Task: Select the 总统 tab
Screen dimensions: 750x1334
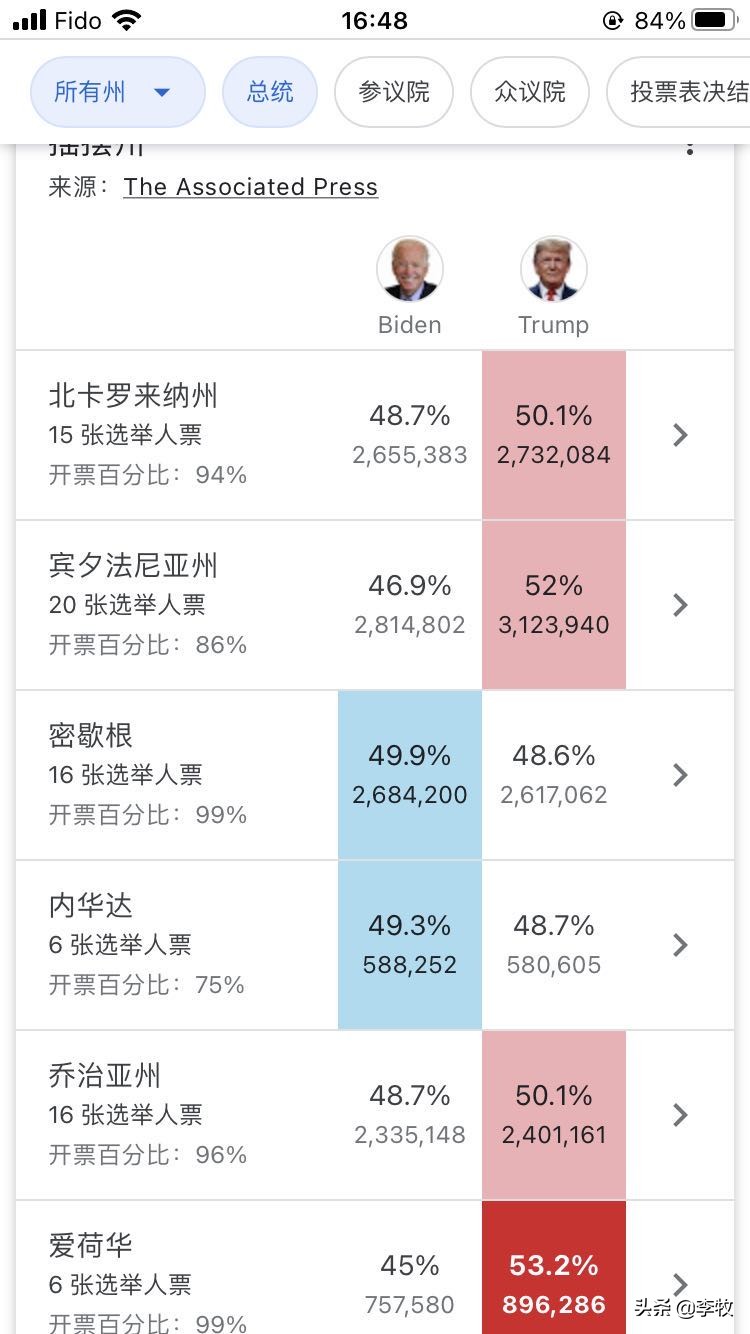Action: click(x=270, y=92)
